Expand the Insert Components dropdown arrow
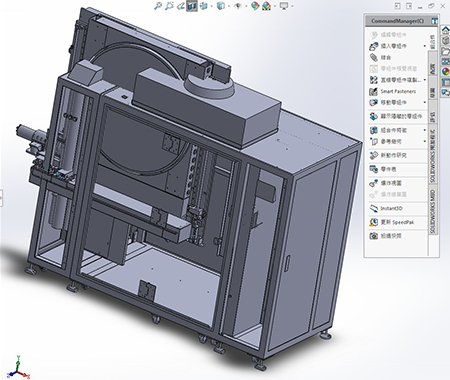 pos(425,46)
